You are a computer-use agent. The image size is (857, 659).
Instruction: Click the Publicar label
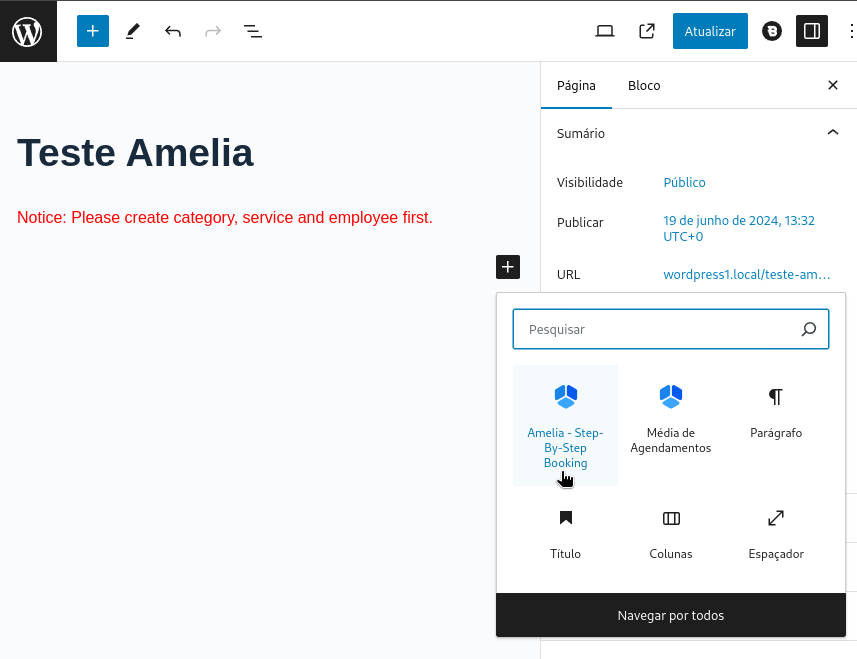coord(580,222)
